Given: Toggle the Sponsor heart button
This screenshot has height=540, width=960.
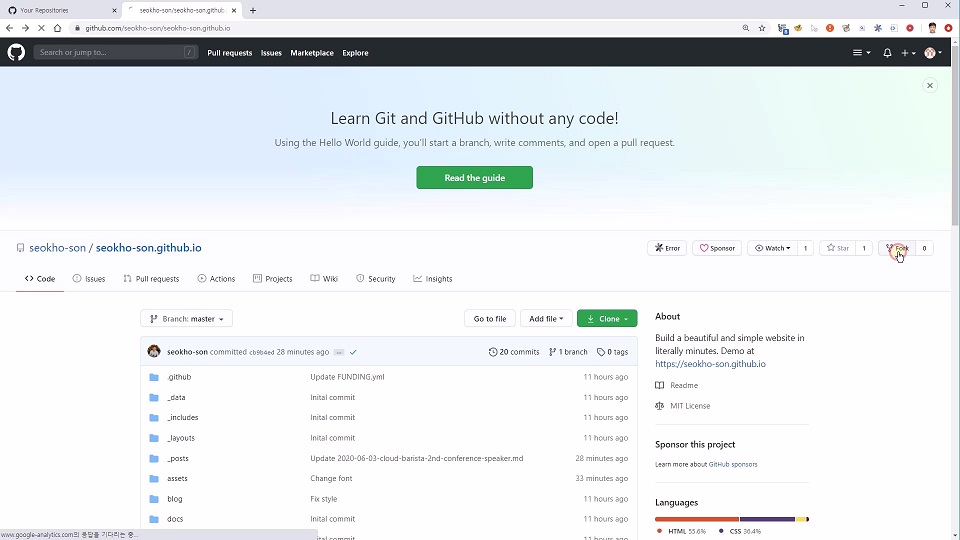Looking at the screenshot, I should (717, 248).
